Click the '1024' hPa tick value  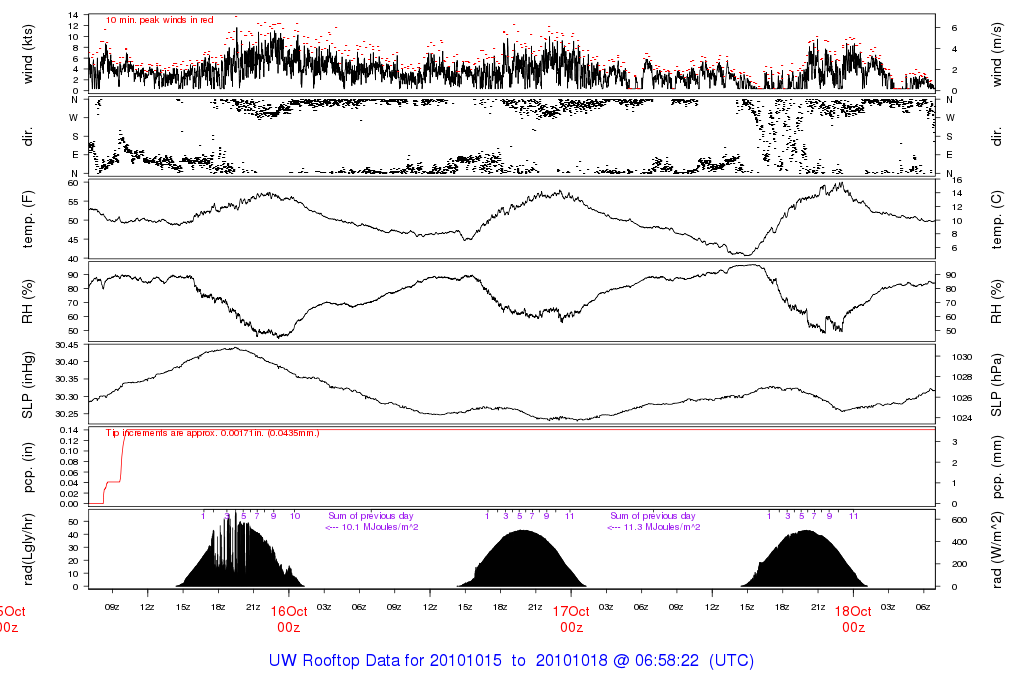963,418
